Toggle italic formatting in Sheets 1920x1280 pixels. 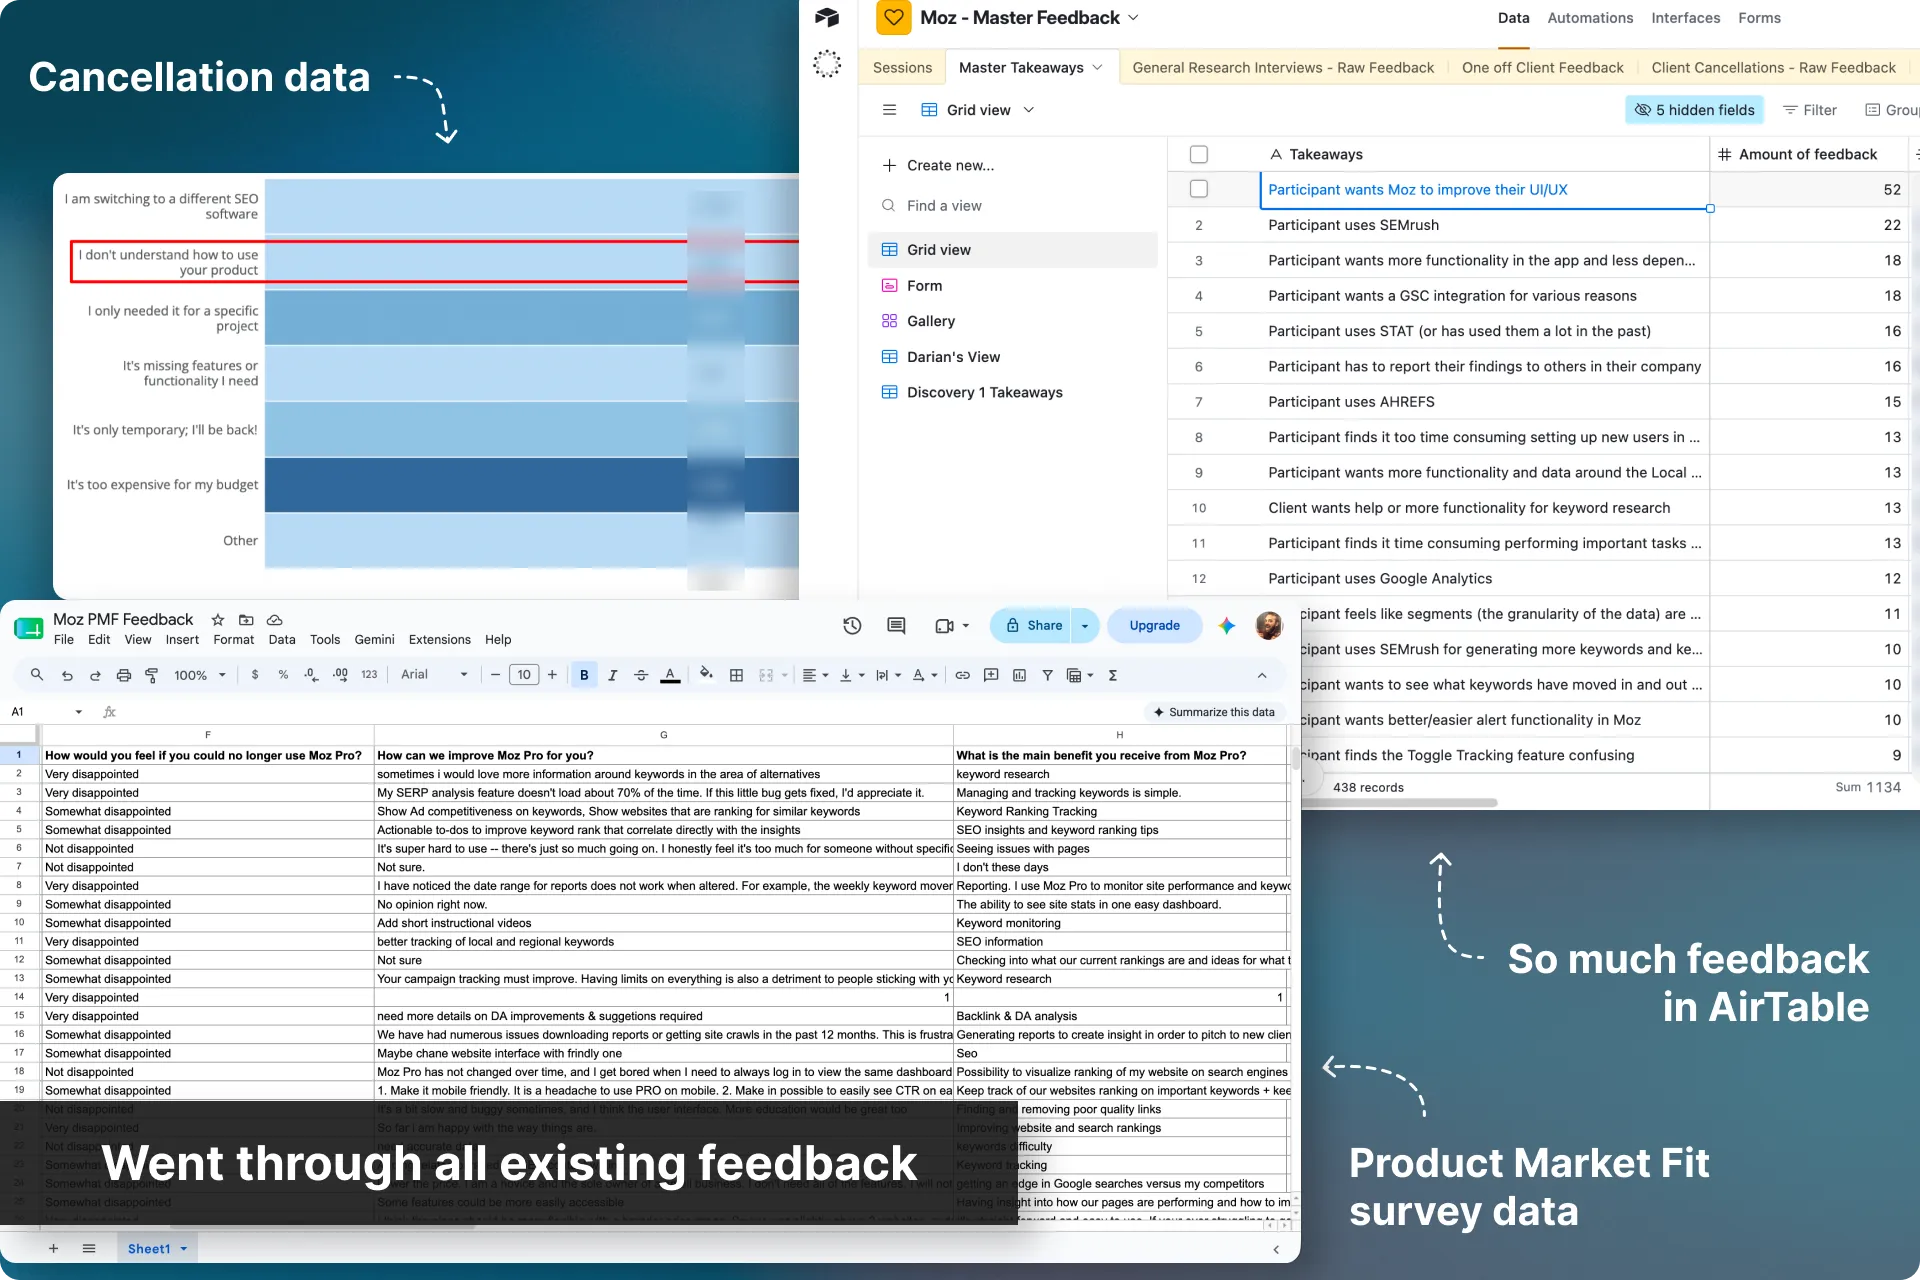(x=613, y=675)
